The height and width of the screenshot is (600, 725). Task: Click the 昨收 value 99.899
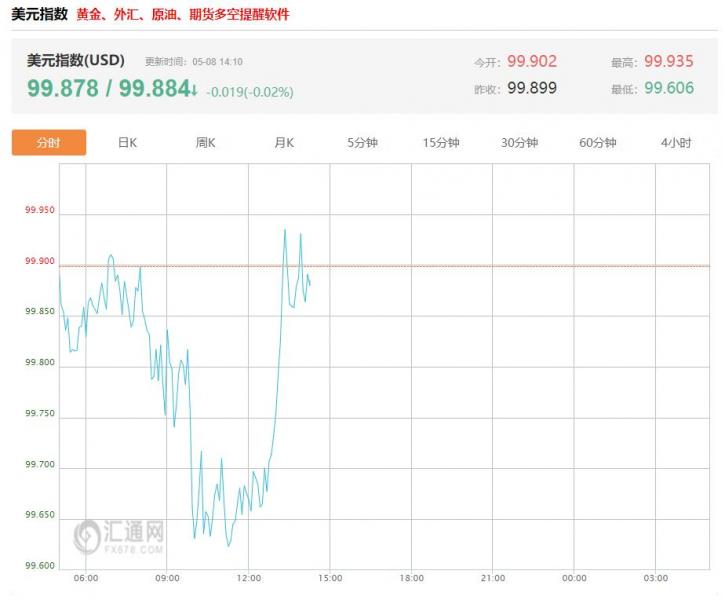point(532,88)
